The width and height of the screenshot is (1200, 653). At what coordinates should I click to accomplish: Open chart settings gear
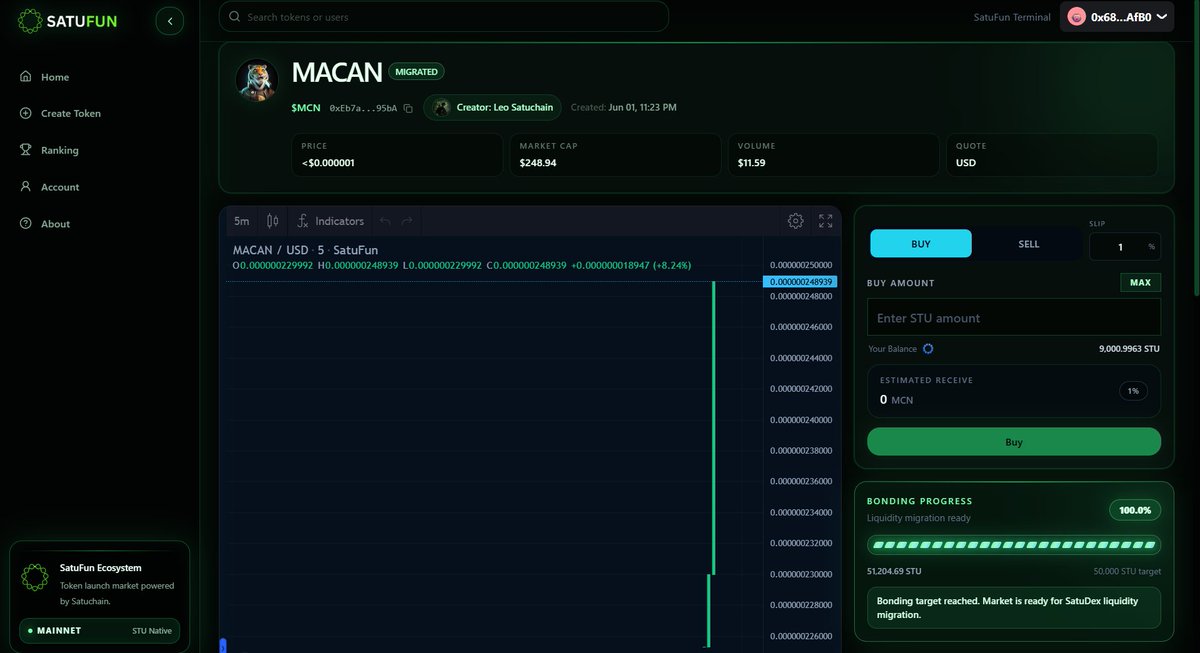pyautogui.click(x=796, y=221)
